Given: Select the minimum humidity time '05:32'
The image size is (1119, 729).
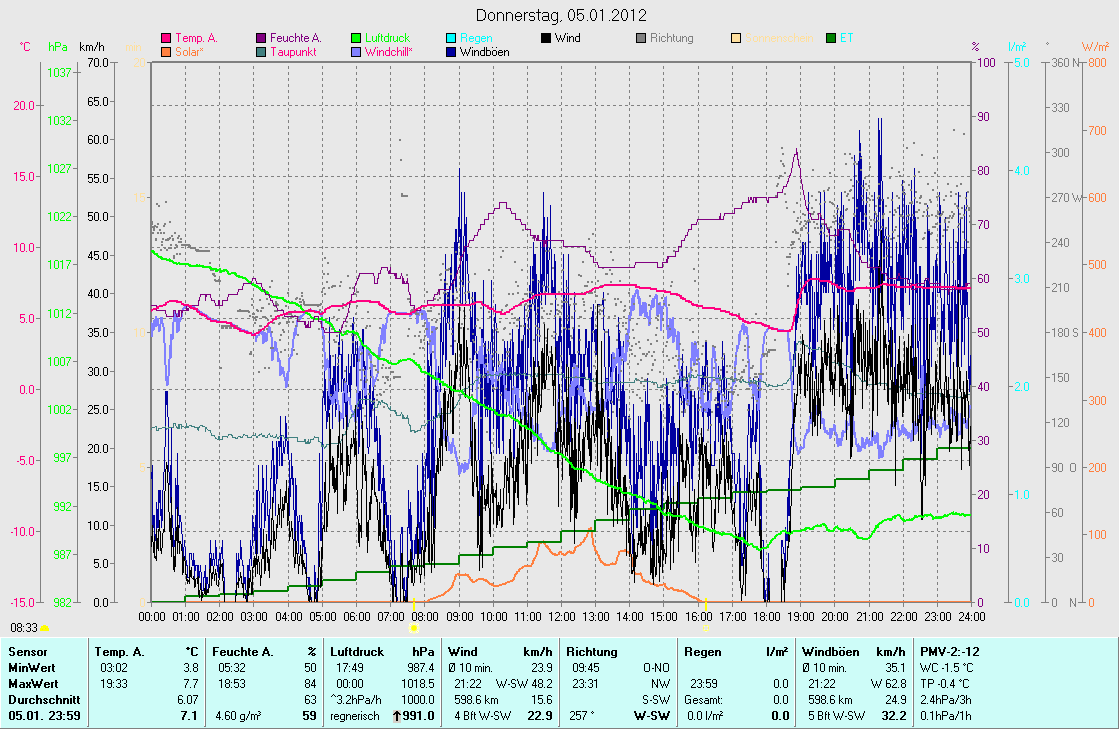Looking at the screenshot, I should (232, 668).
